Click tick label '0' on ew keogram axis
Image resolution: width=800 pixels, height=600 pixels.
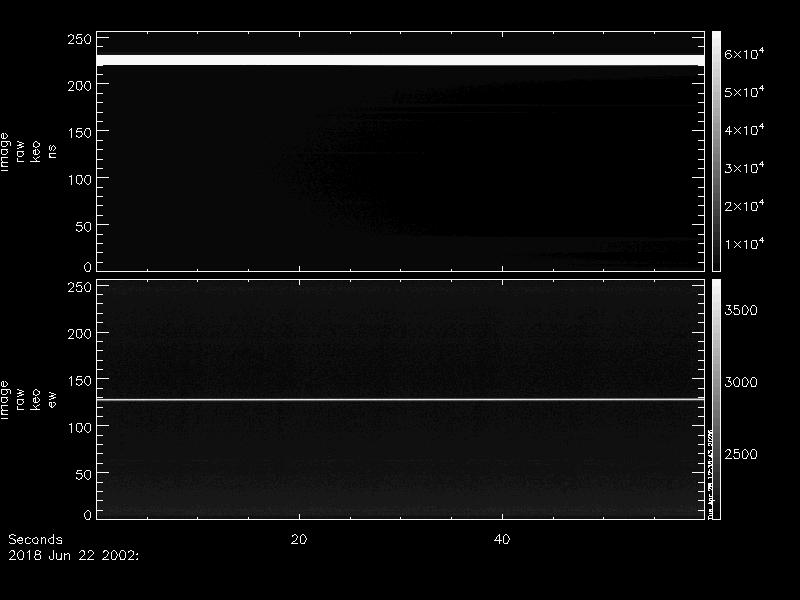[88, 515]
